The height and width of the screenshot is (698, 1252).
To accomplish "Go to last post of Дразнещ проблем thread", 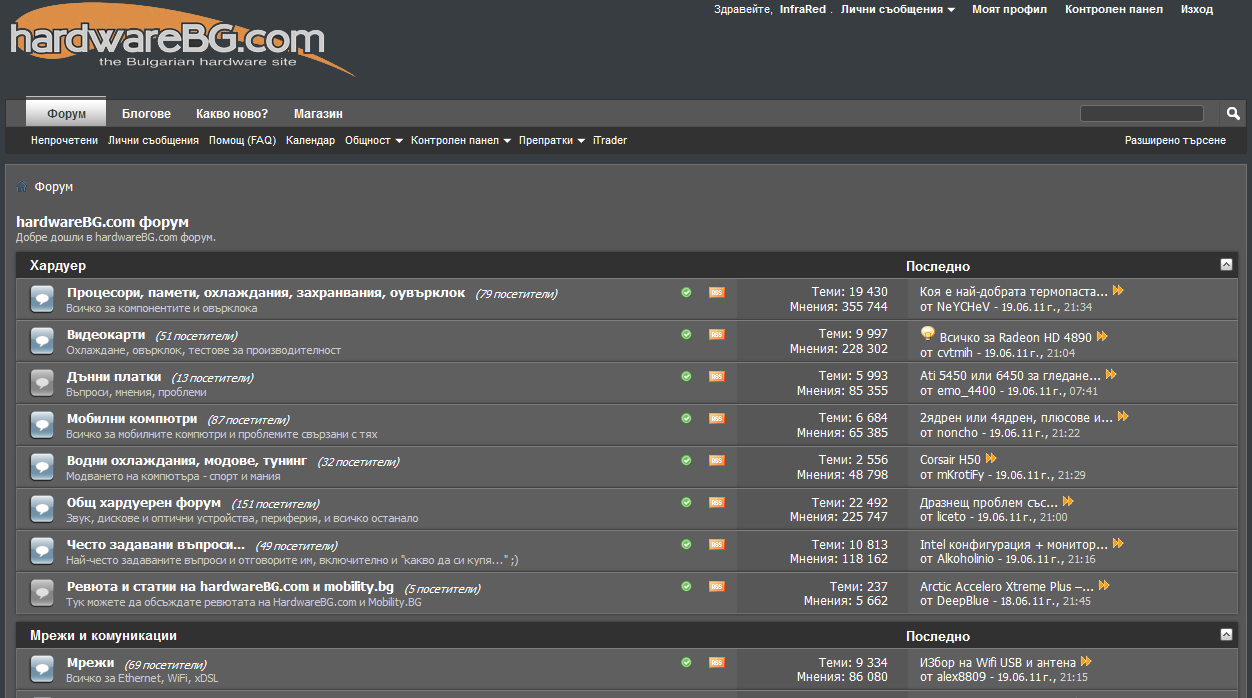I will coord(1068,501).
